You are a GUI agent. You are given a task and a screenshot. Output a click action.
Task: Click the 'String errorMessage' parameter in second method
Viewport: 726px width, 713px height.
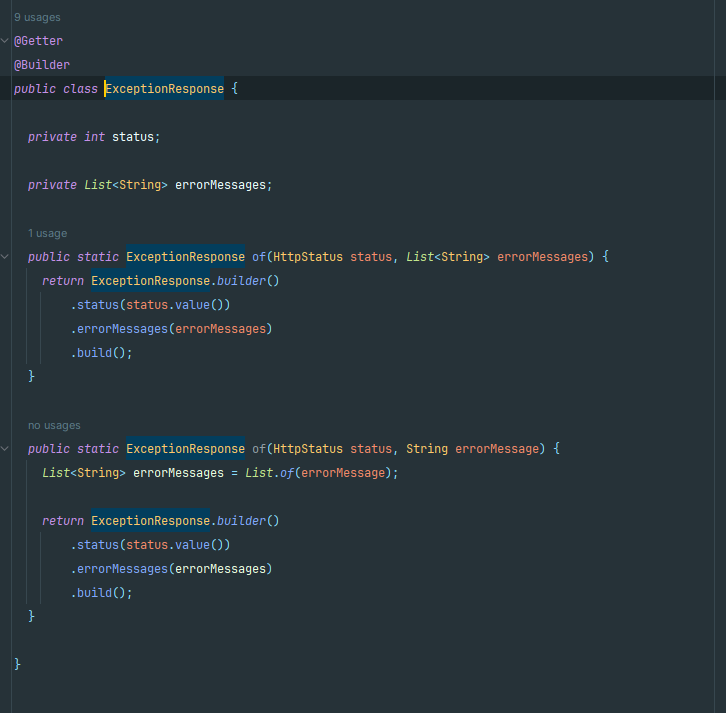point(473,449)
